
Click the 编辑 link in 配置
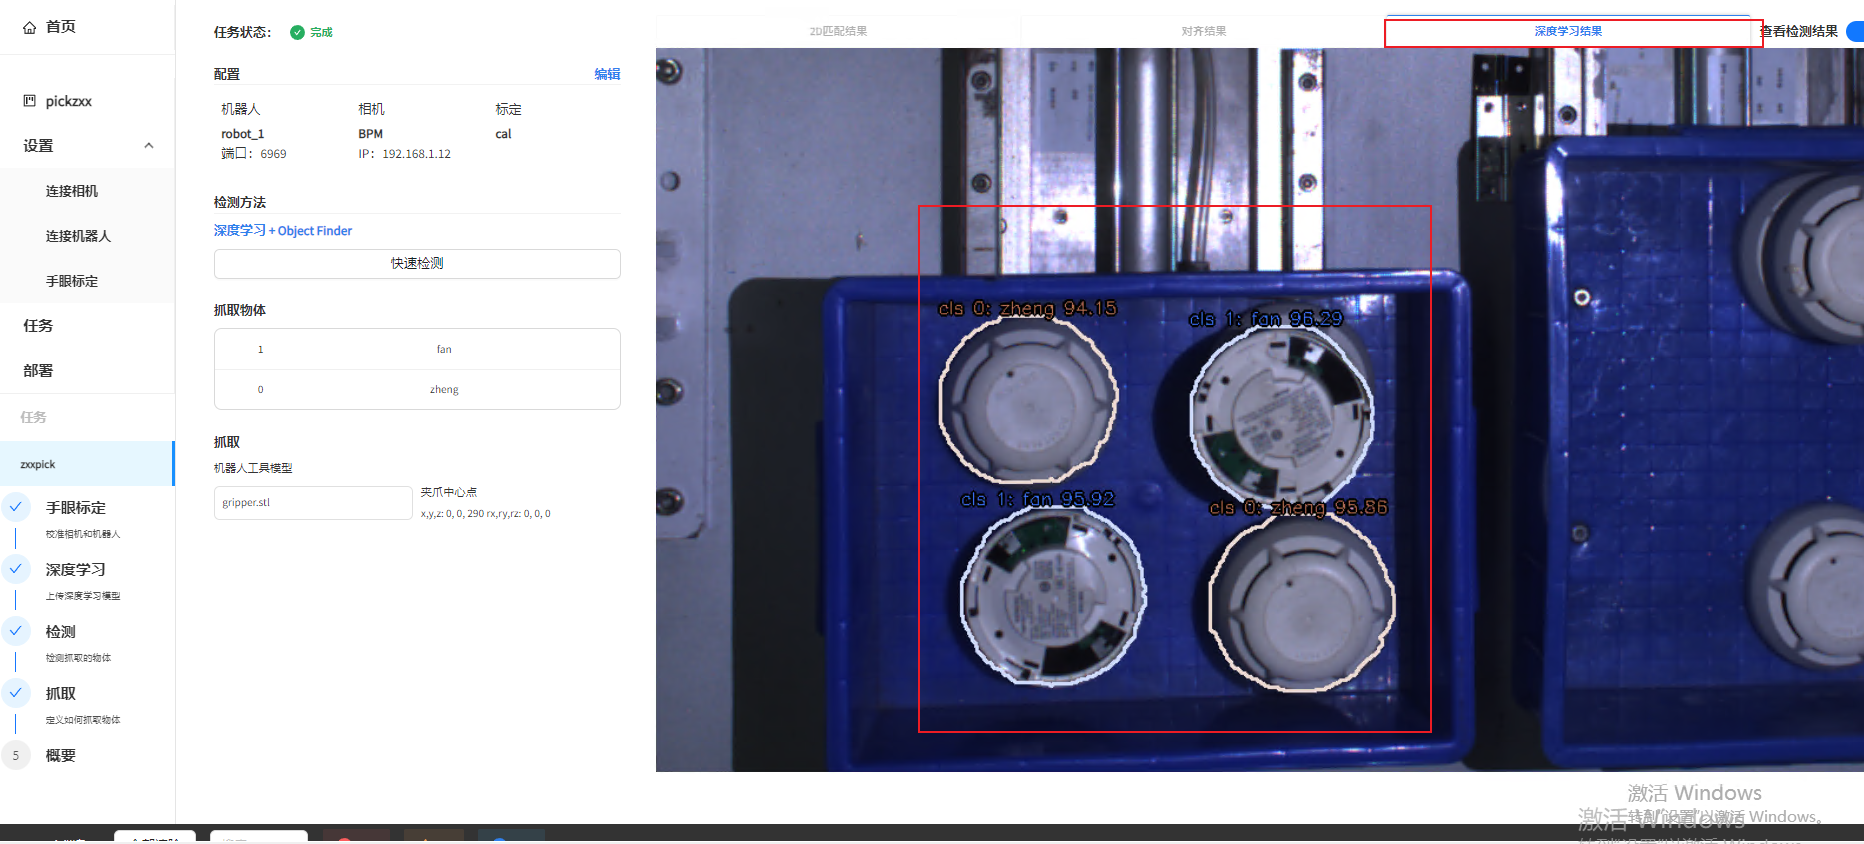click(x=607, y=74)
